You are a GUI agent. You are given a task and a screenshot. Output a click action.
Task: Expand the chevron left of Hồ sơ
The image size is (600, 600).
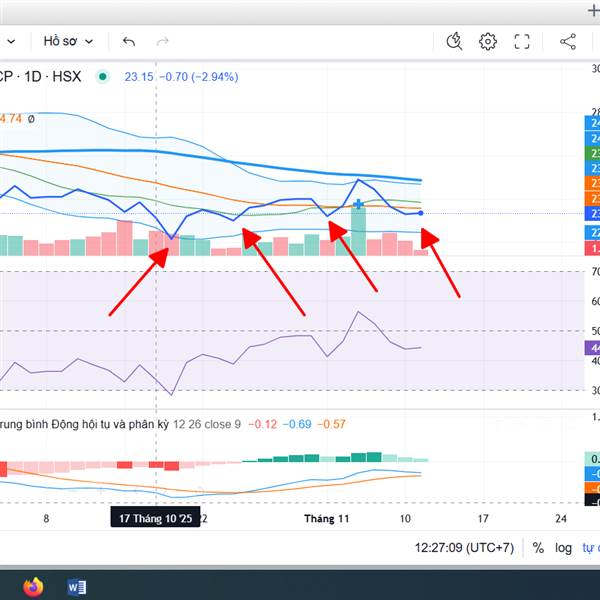point(11,41)
